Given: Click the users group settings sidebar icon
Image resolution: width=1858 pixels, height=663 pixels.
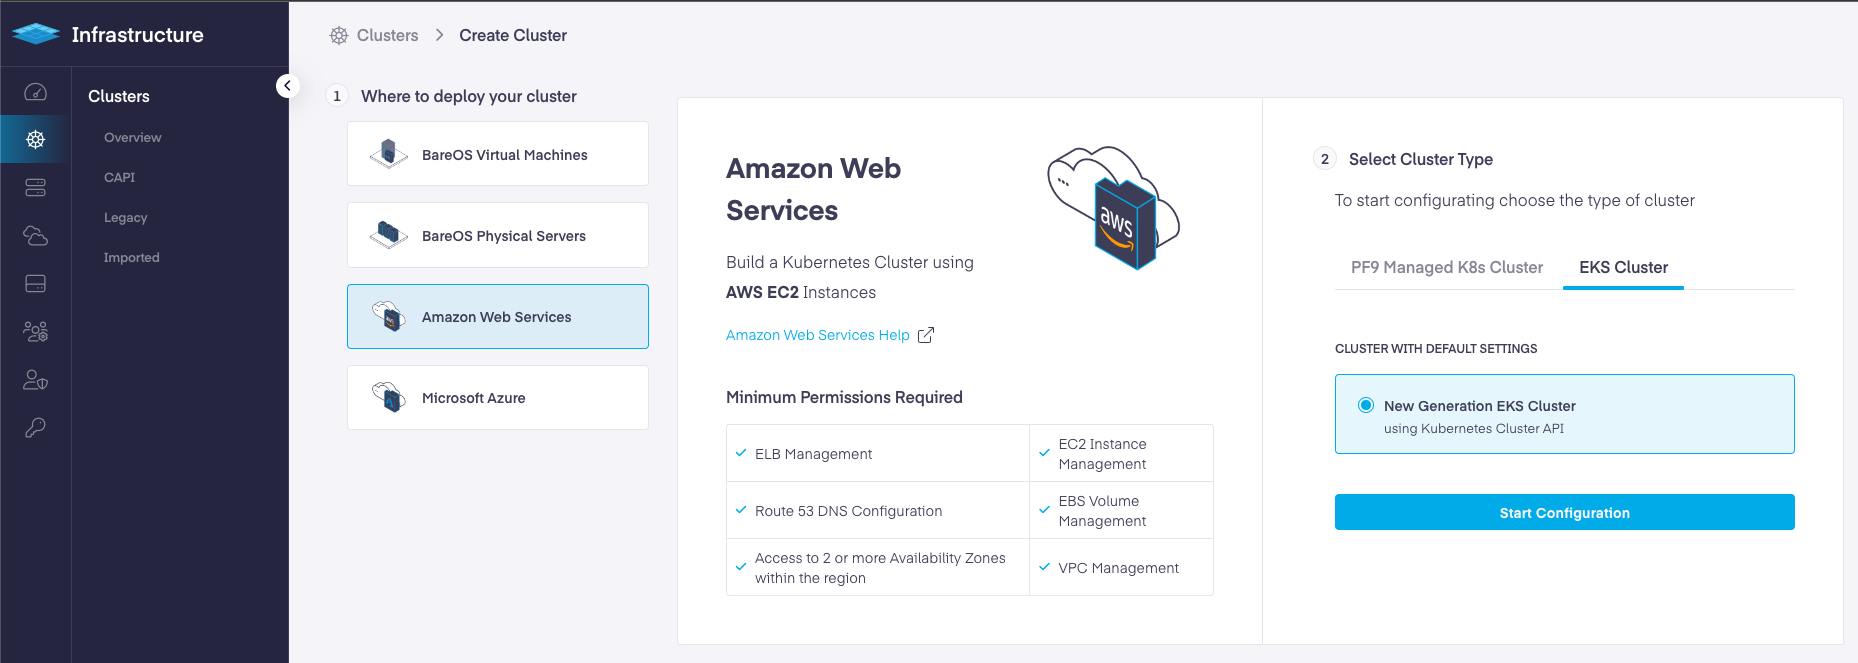Looking at the screenshot, I should tap(35, 332).
